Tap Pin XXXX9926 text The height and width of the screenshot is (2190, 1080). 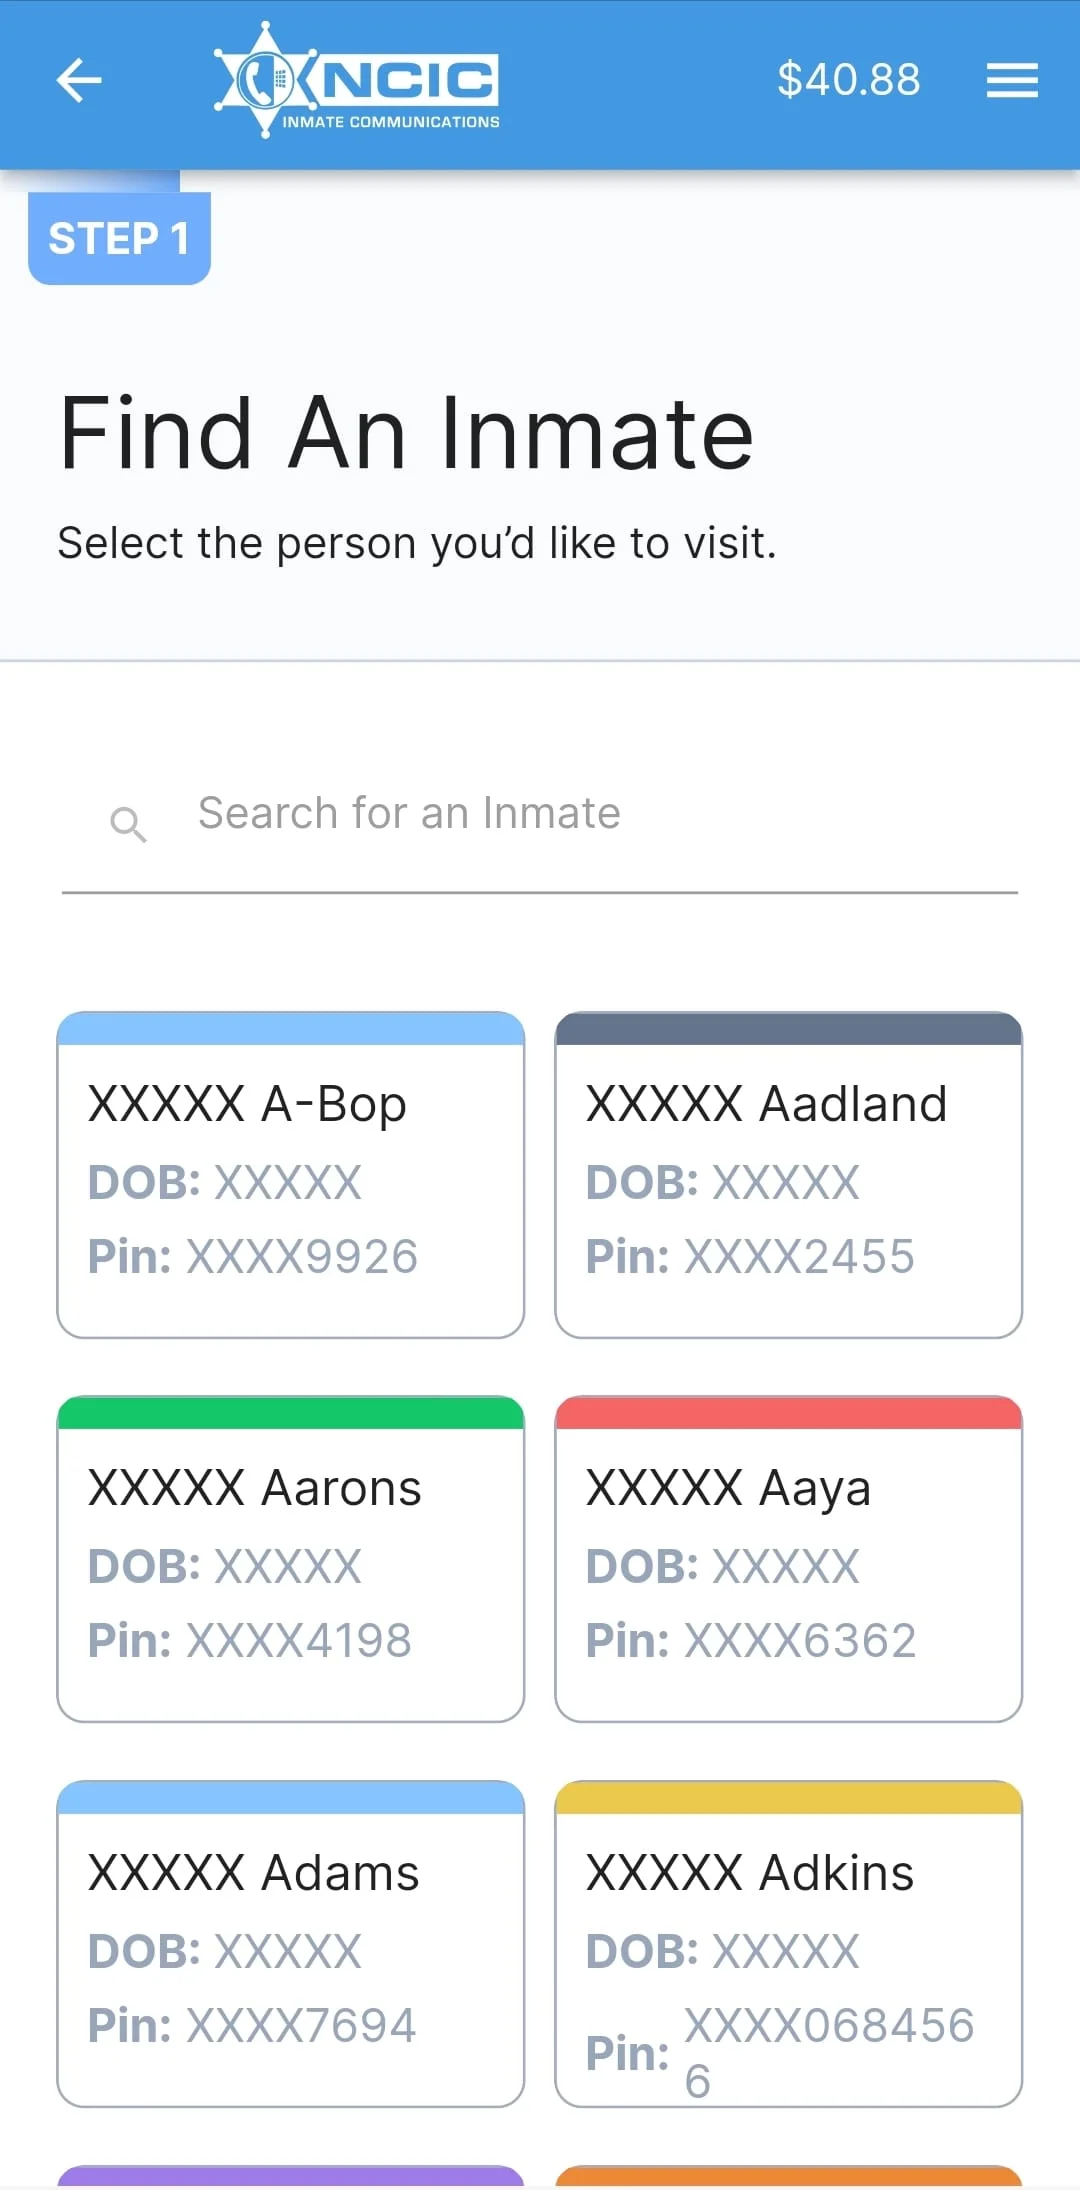pos(252,1257)
